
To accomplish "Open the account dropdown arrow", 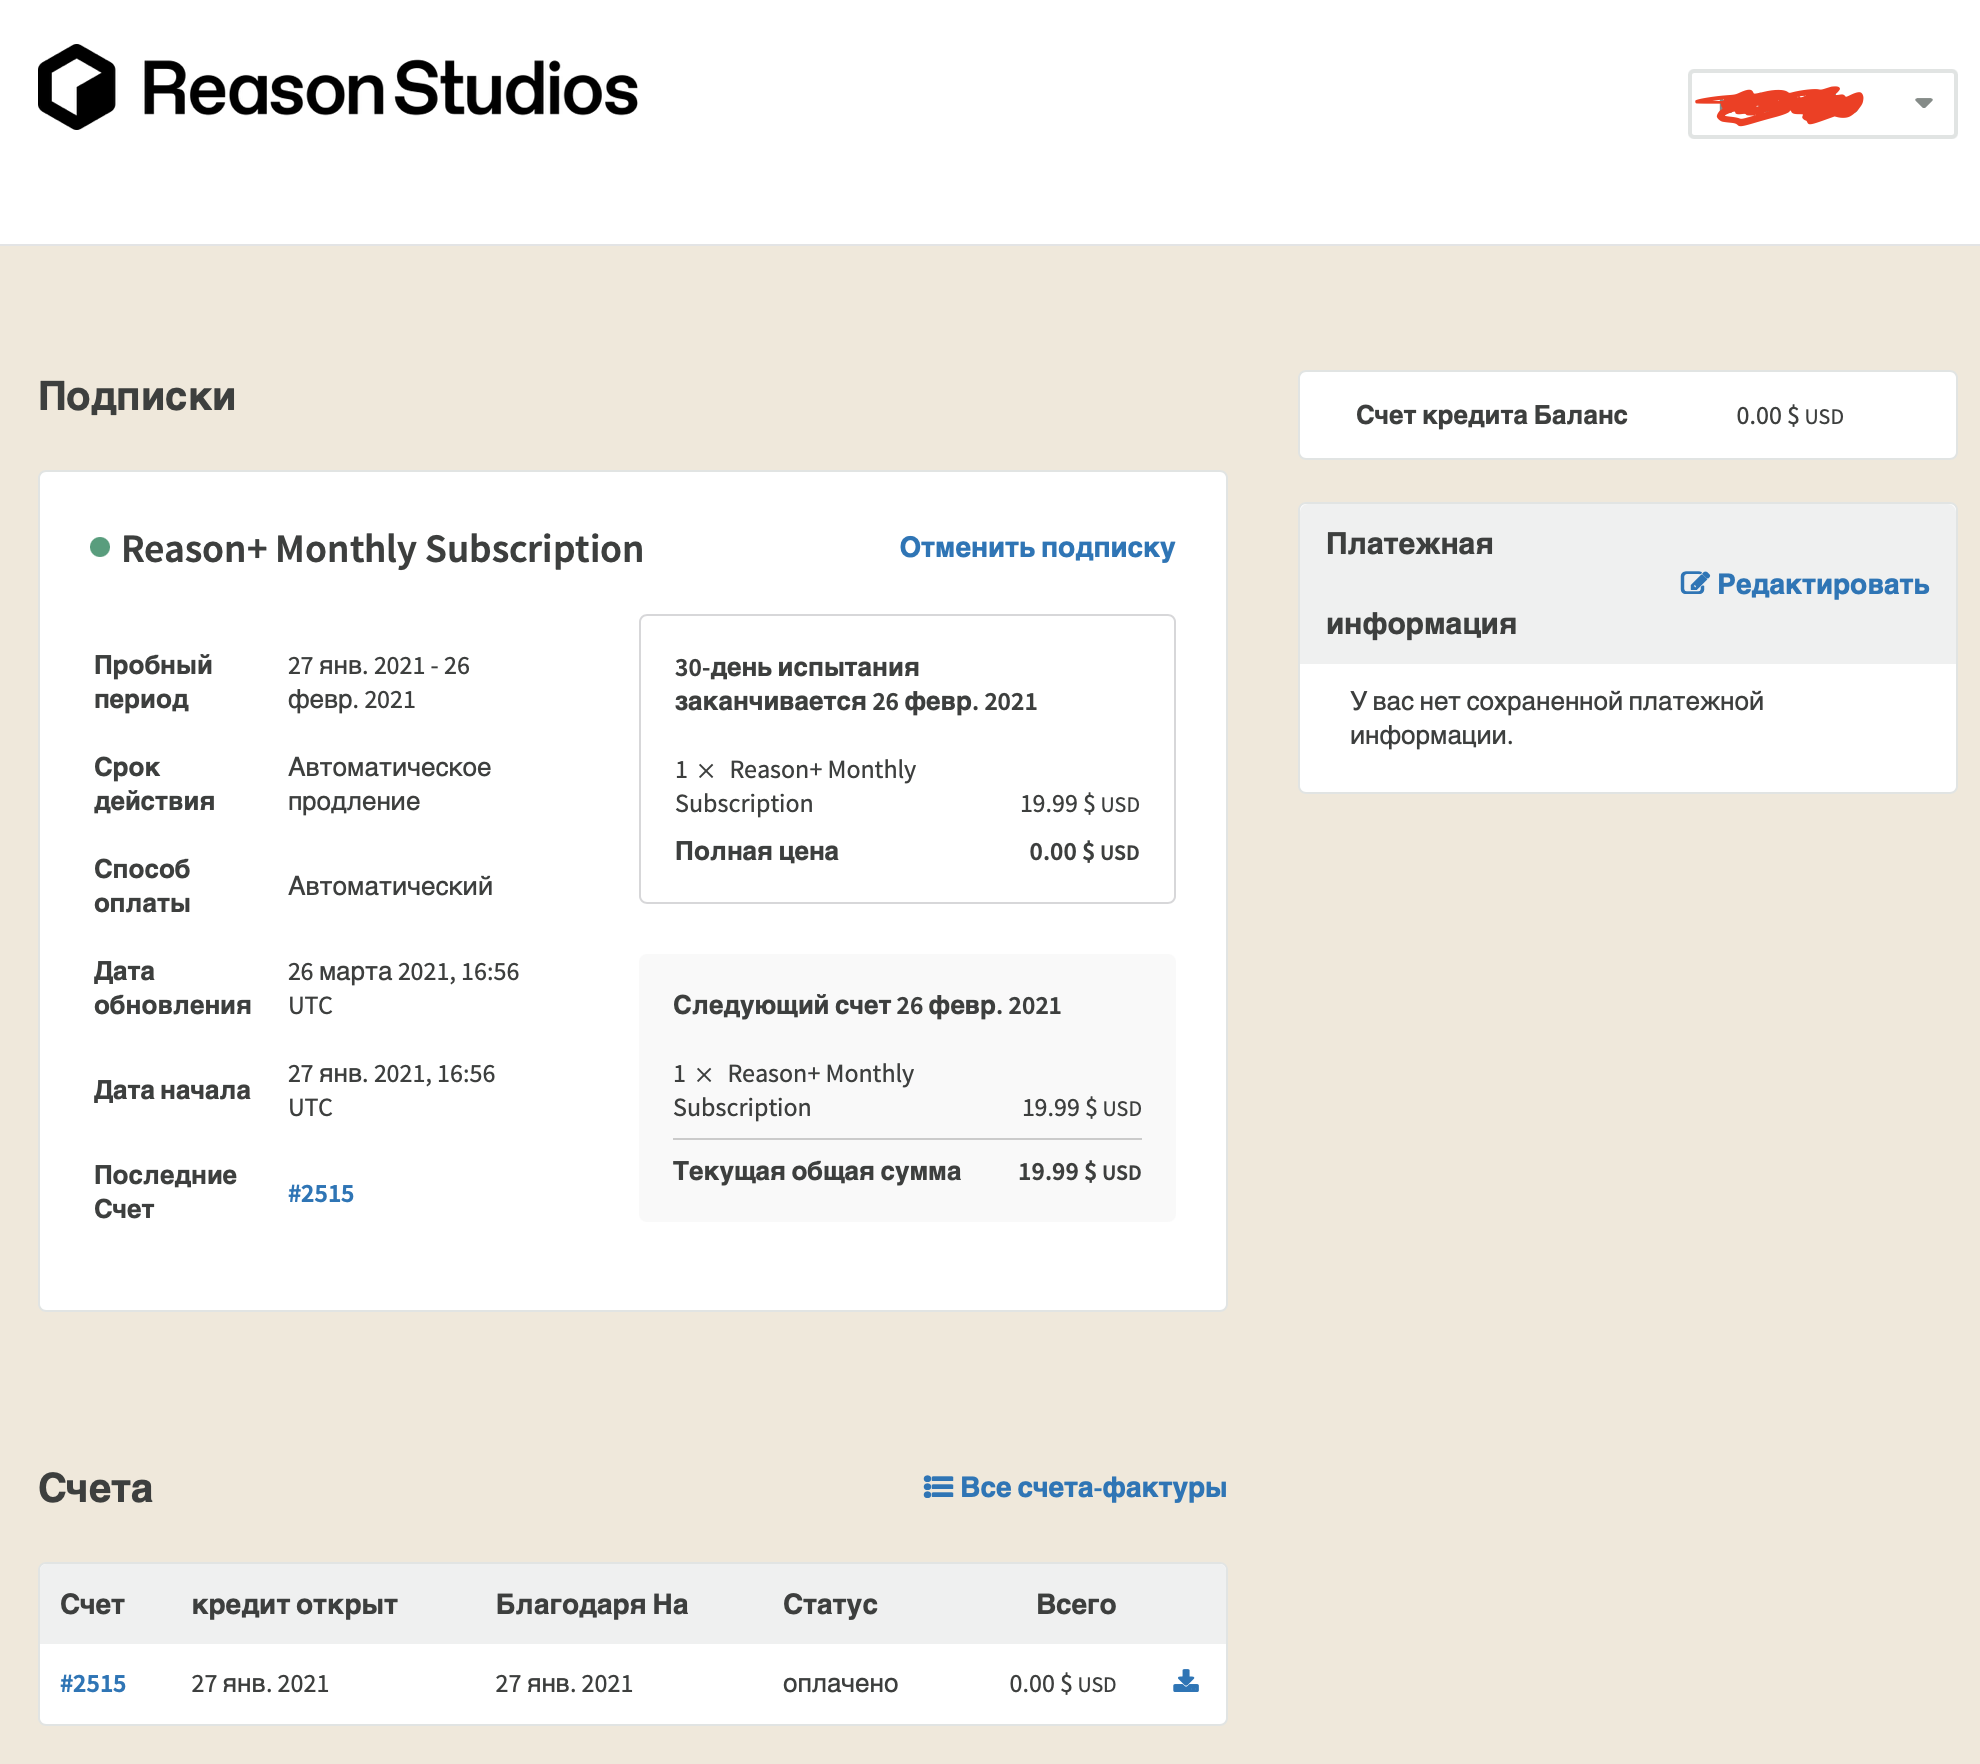I will coord(1923,103).
